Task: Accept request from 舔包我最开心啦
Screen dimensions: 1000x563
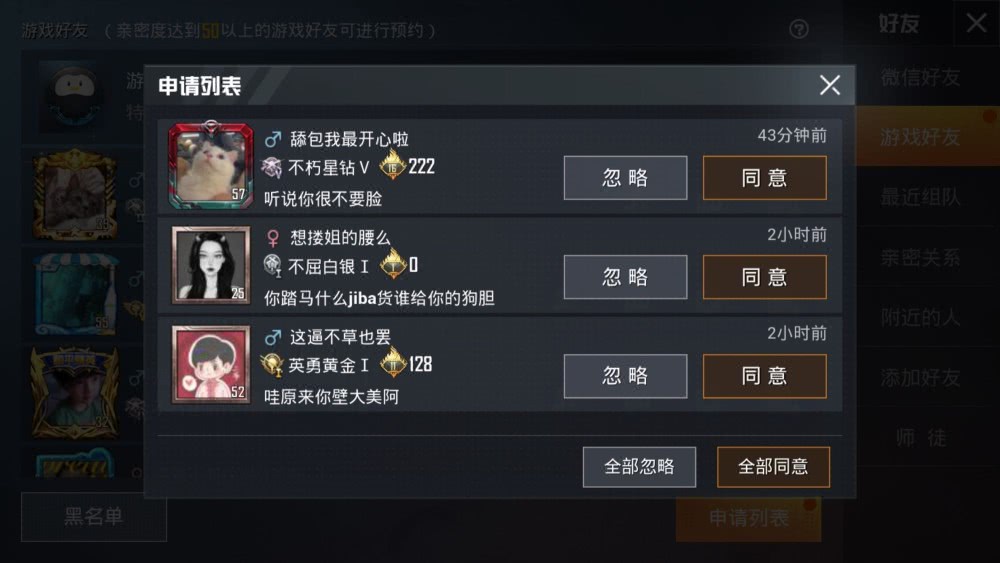Action: [765, 178]
